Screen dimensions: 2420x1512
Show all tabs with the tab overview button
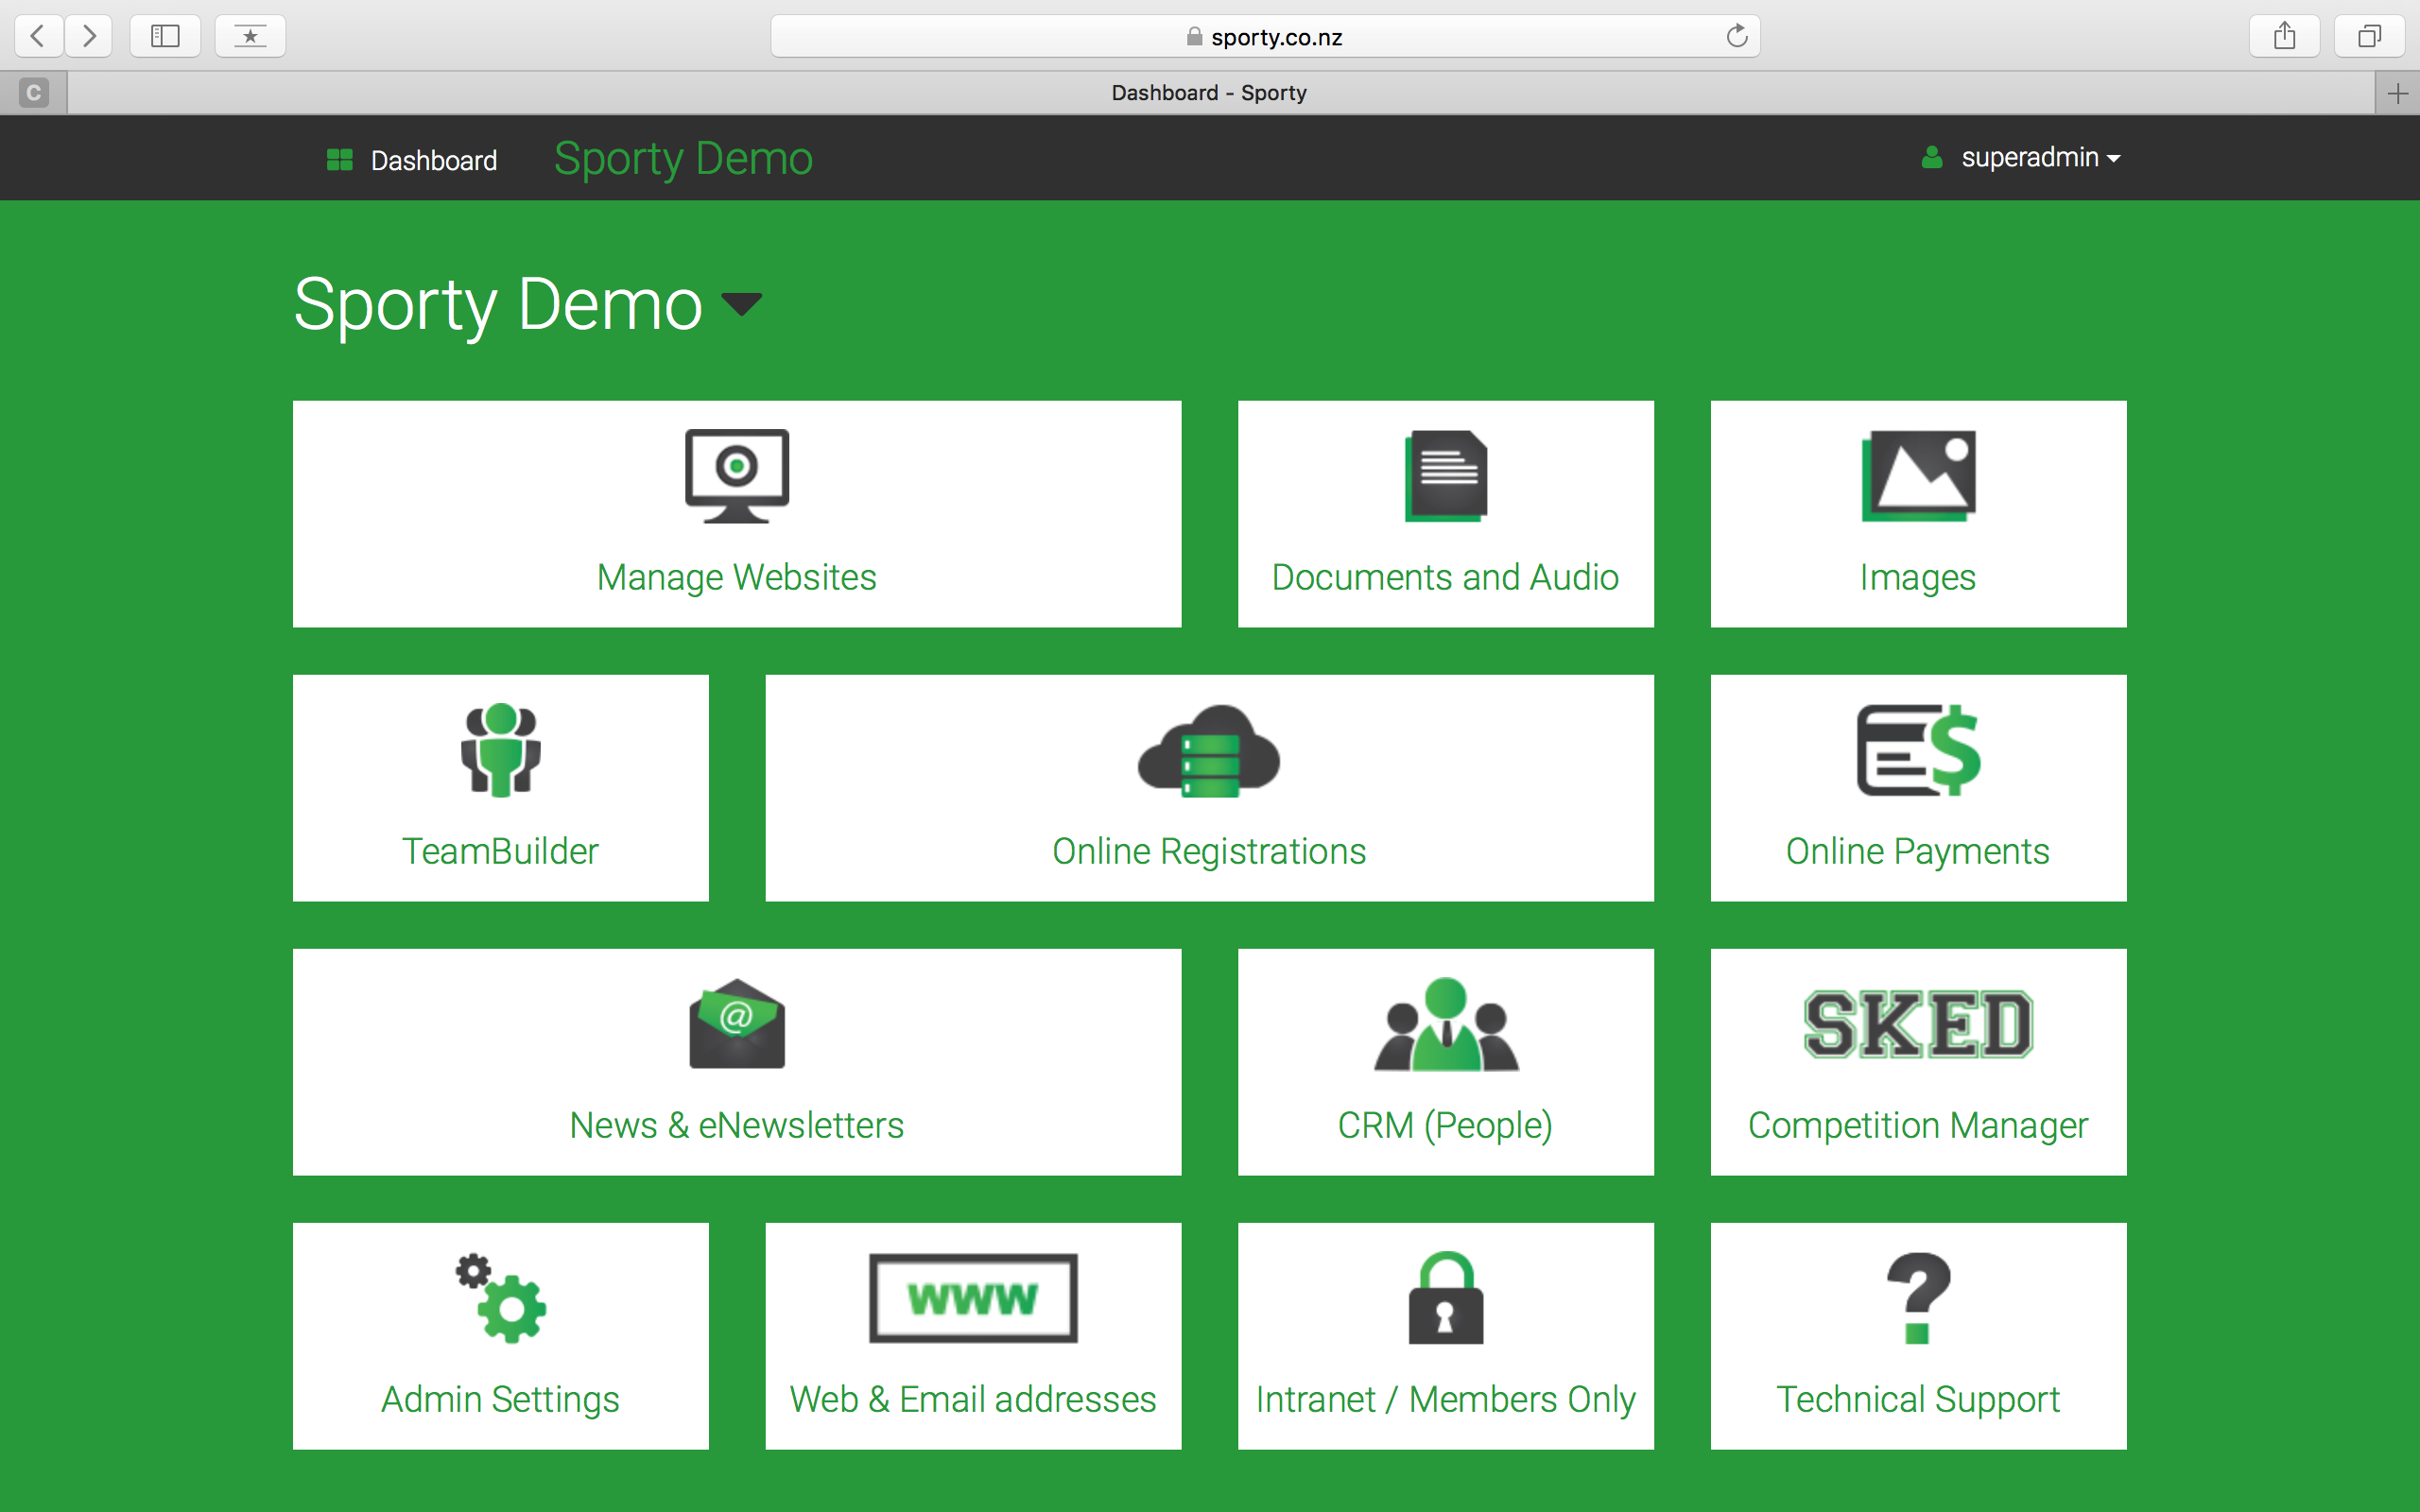click(x=2369, y=36)
